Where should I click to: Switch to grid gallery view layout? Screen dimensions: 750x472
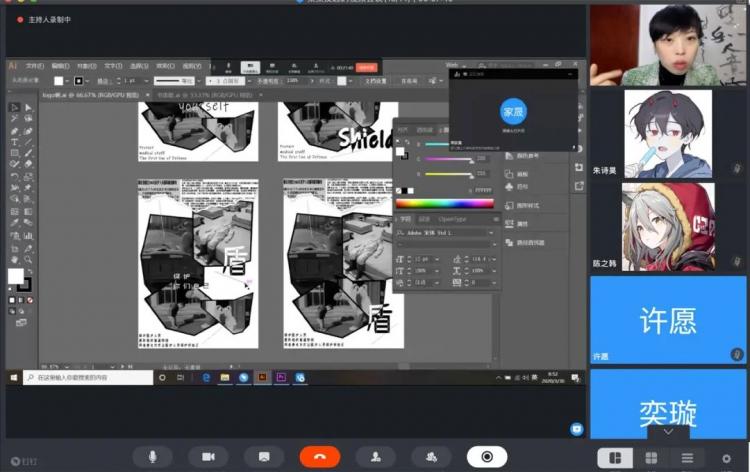tap(651, 458)
